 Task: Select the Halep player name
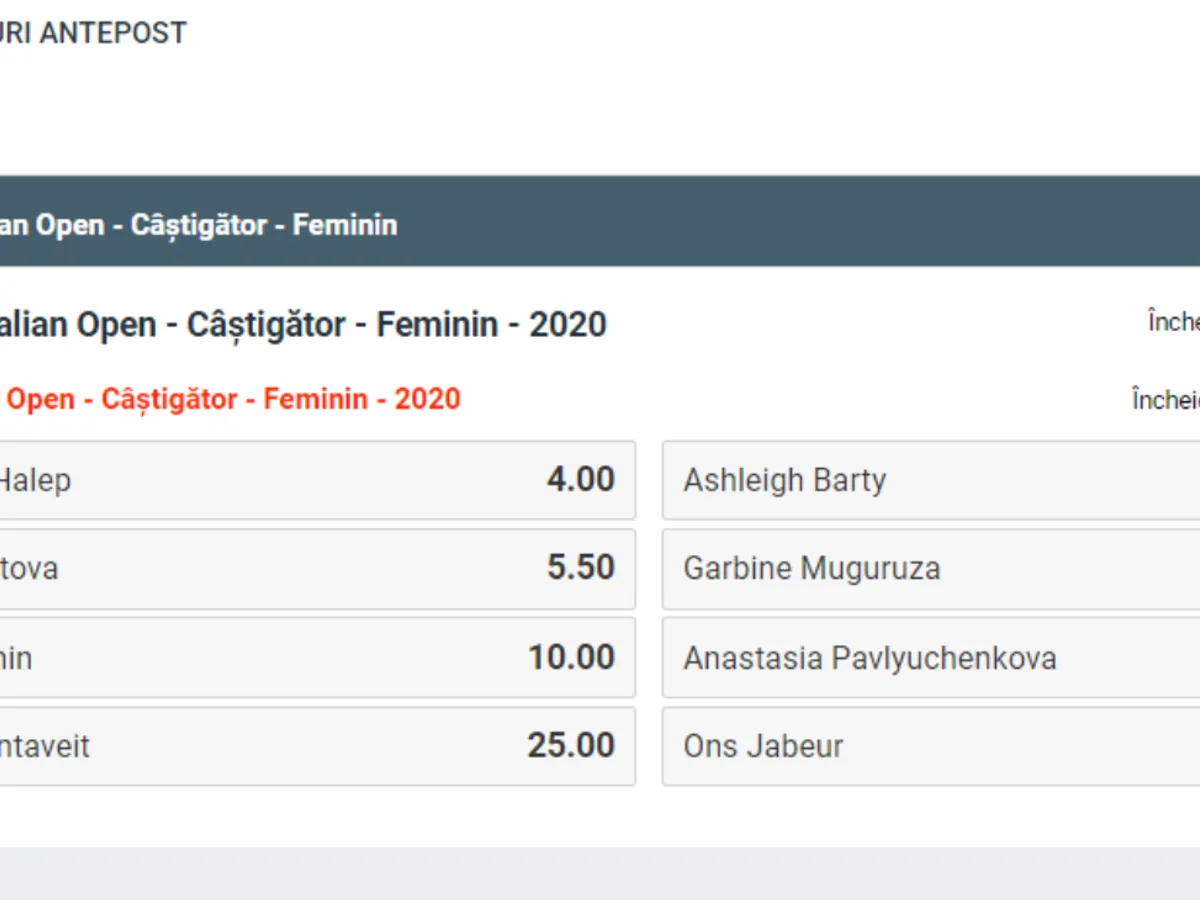(x=35, y=481)
